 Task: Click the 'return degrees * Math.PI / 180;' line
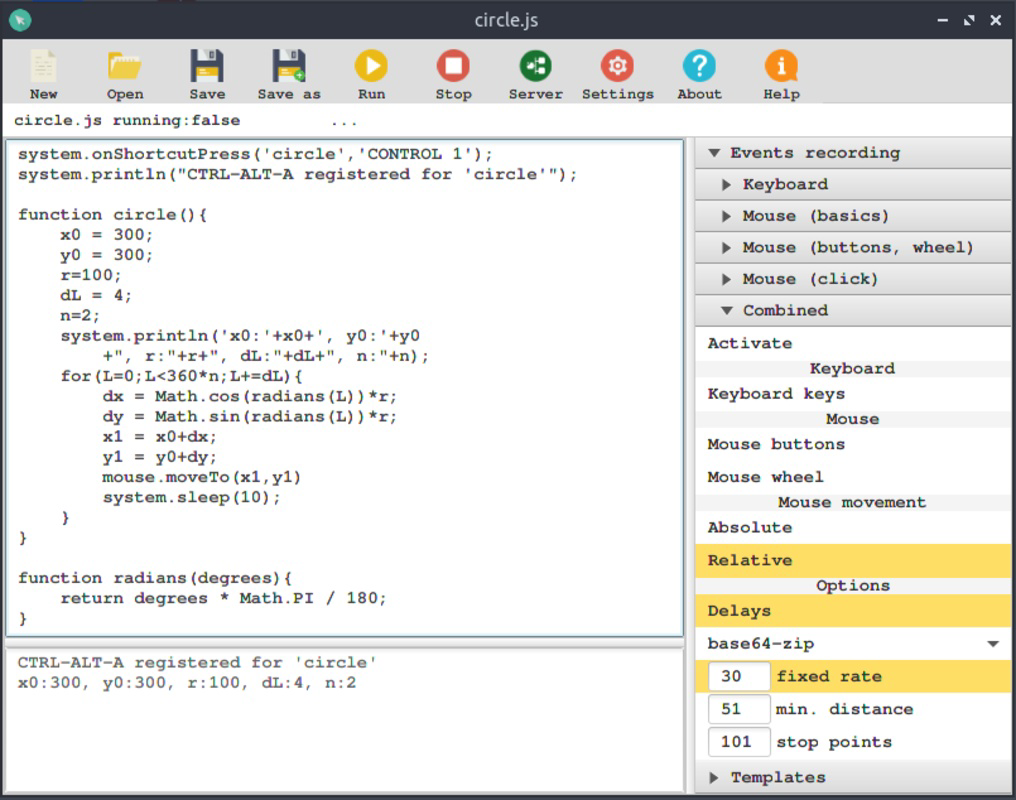[223, 598]
